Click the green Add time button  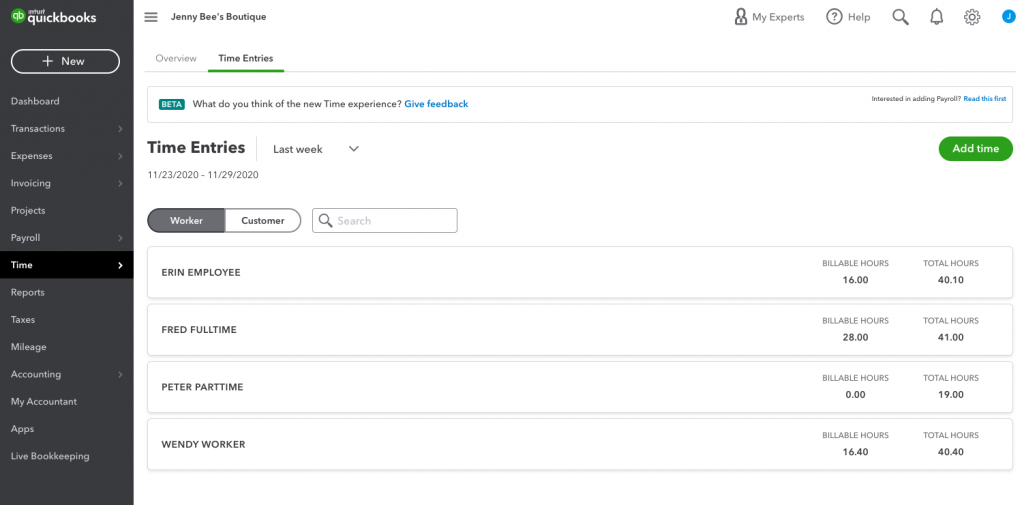click(x=976, y=148)
